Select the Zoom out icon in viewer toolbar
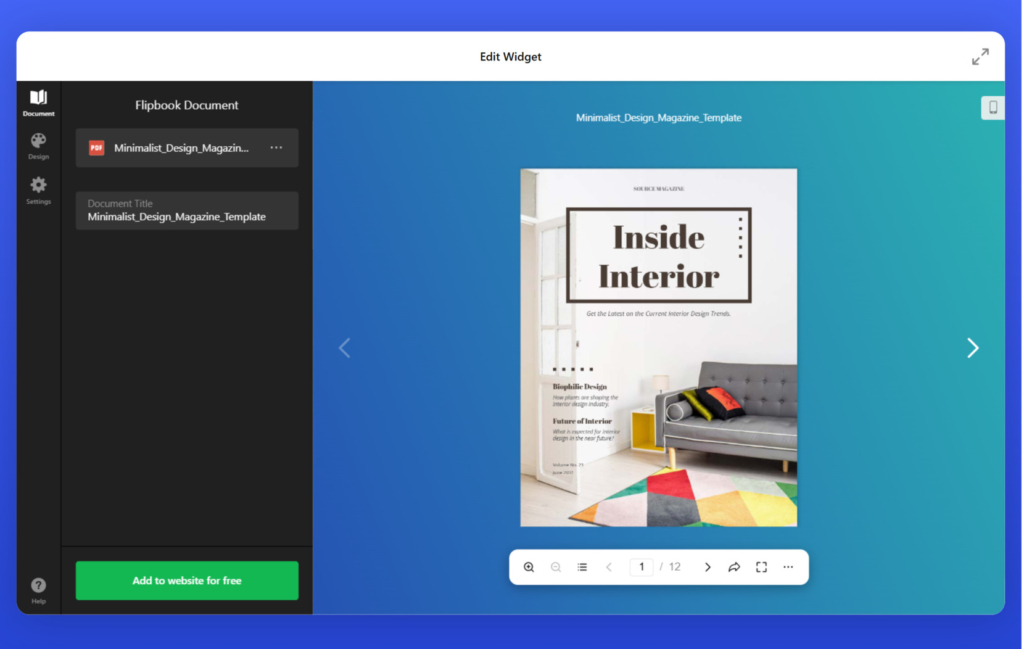 555,567
